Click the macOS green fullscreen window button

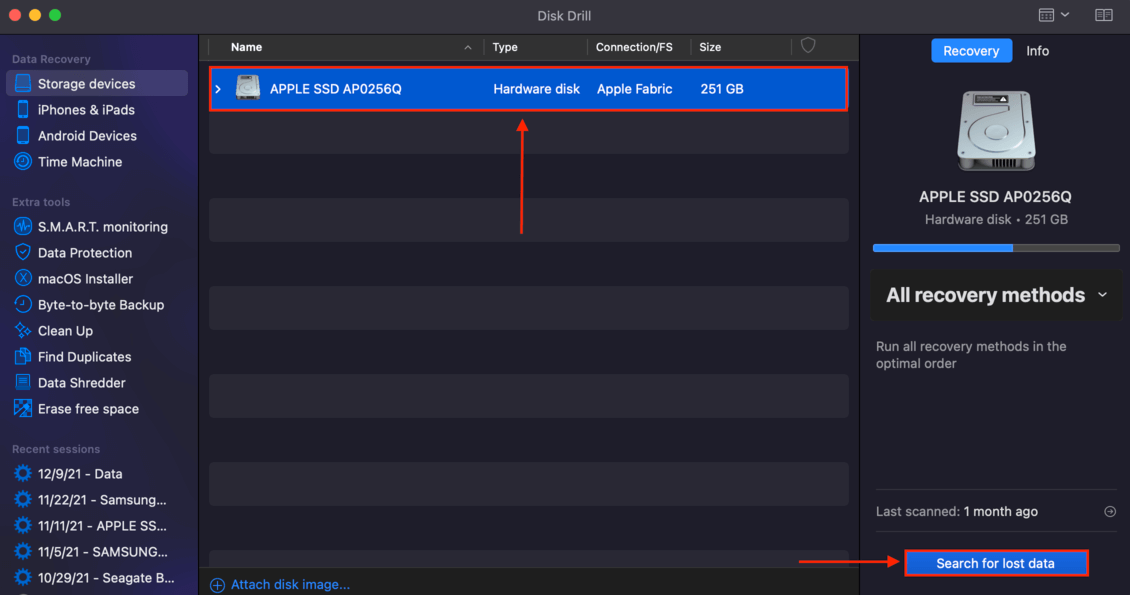click(55, 15)
